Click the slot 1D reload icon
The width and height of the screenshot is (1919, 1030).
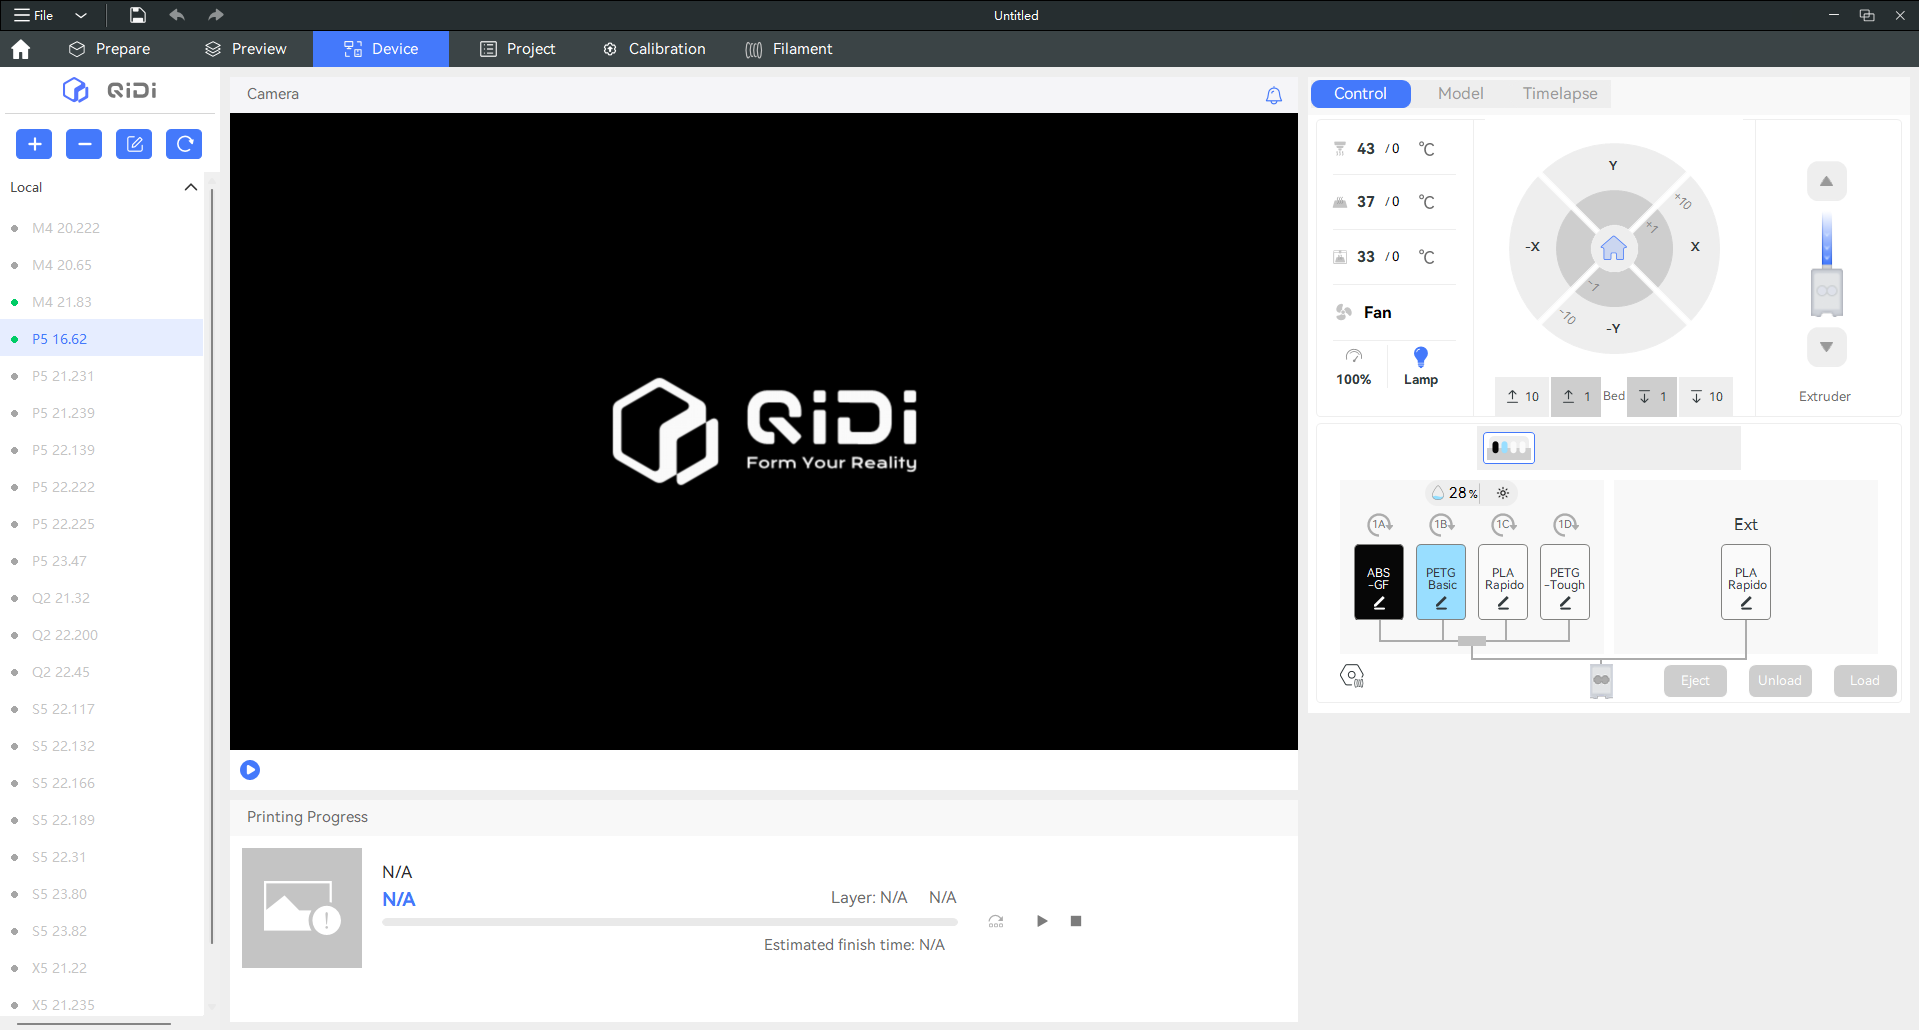coord(1566,524)
